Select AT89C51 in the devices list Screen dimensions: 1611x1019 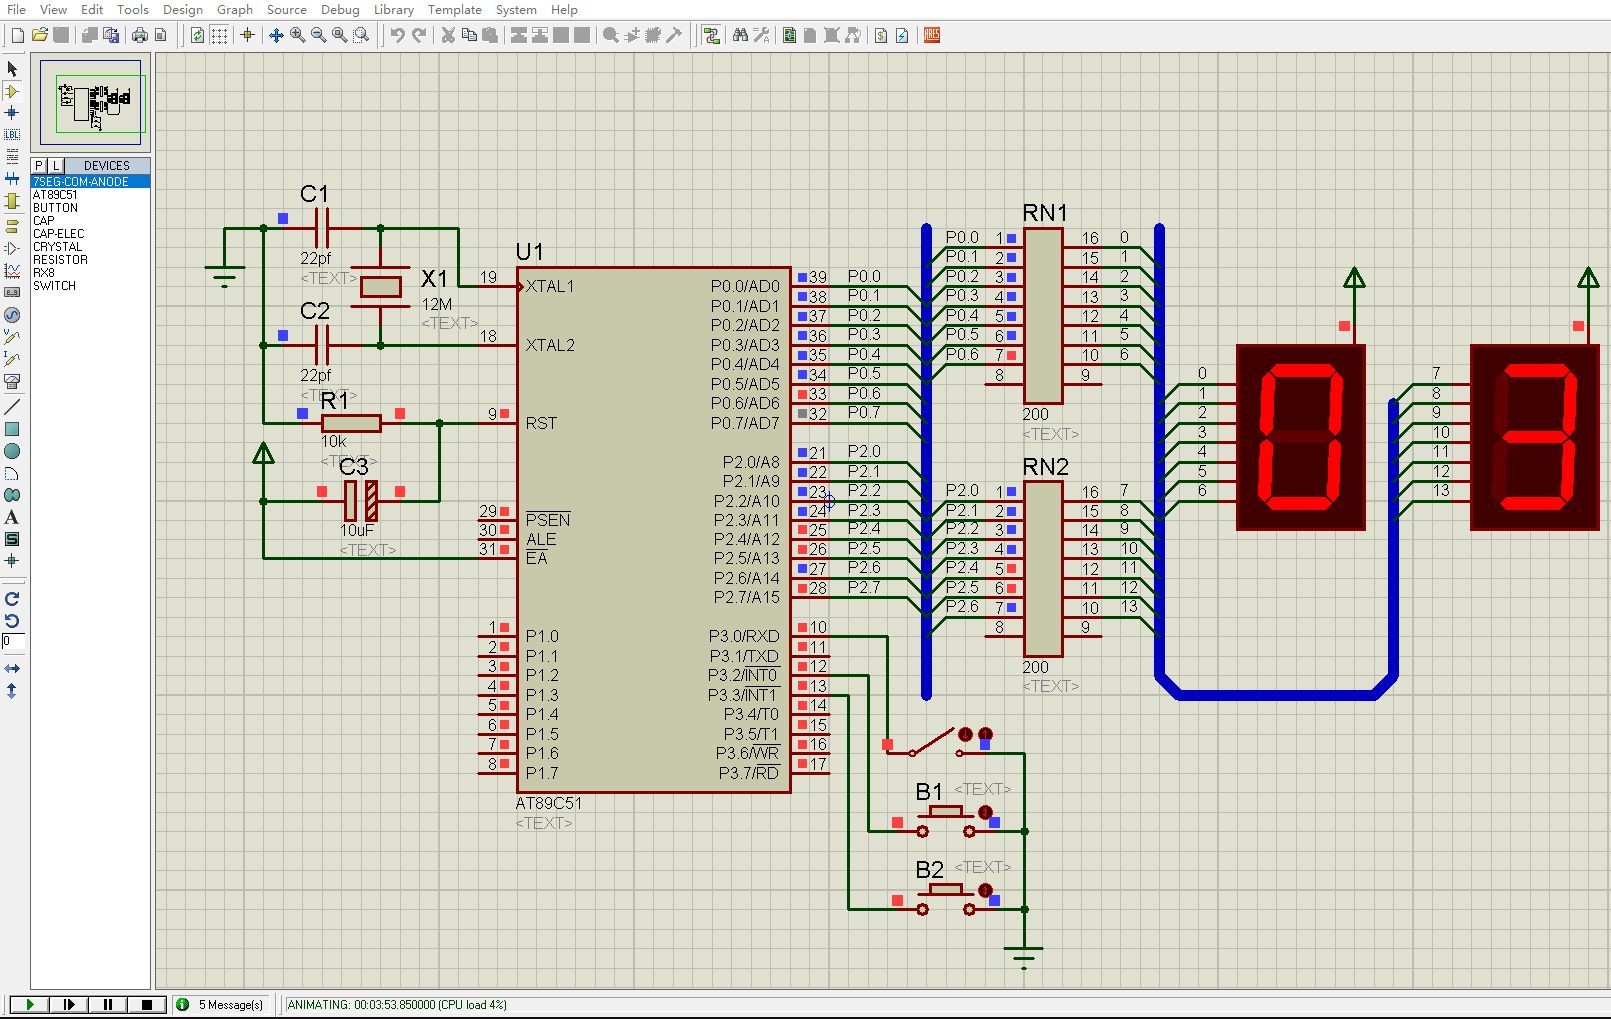pos(55,195)
